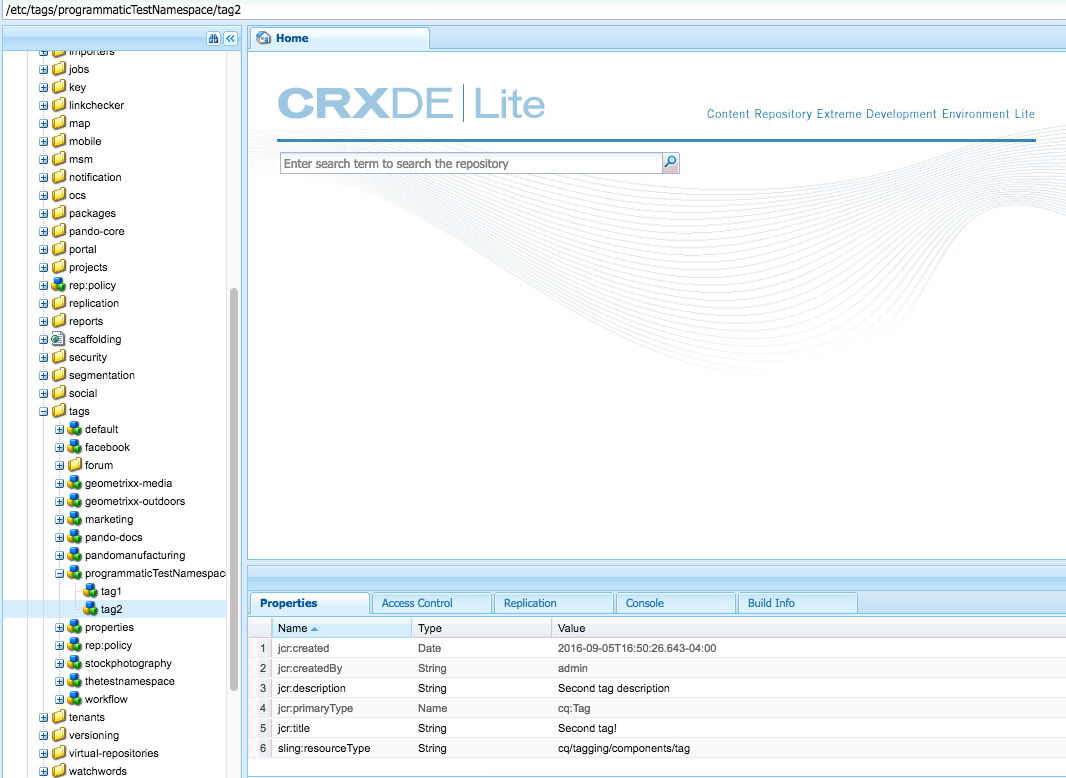Click the properties tag namespace icon
The width and height of the screenshot is (1066, 778).
point(75,627)
